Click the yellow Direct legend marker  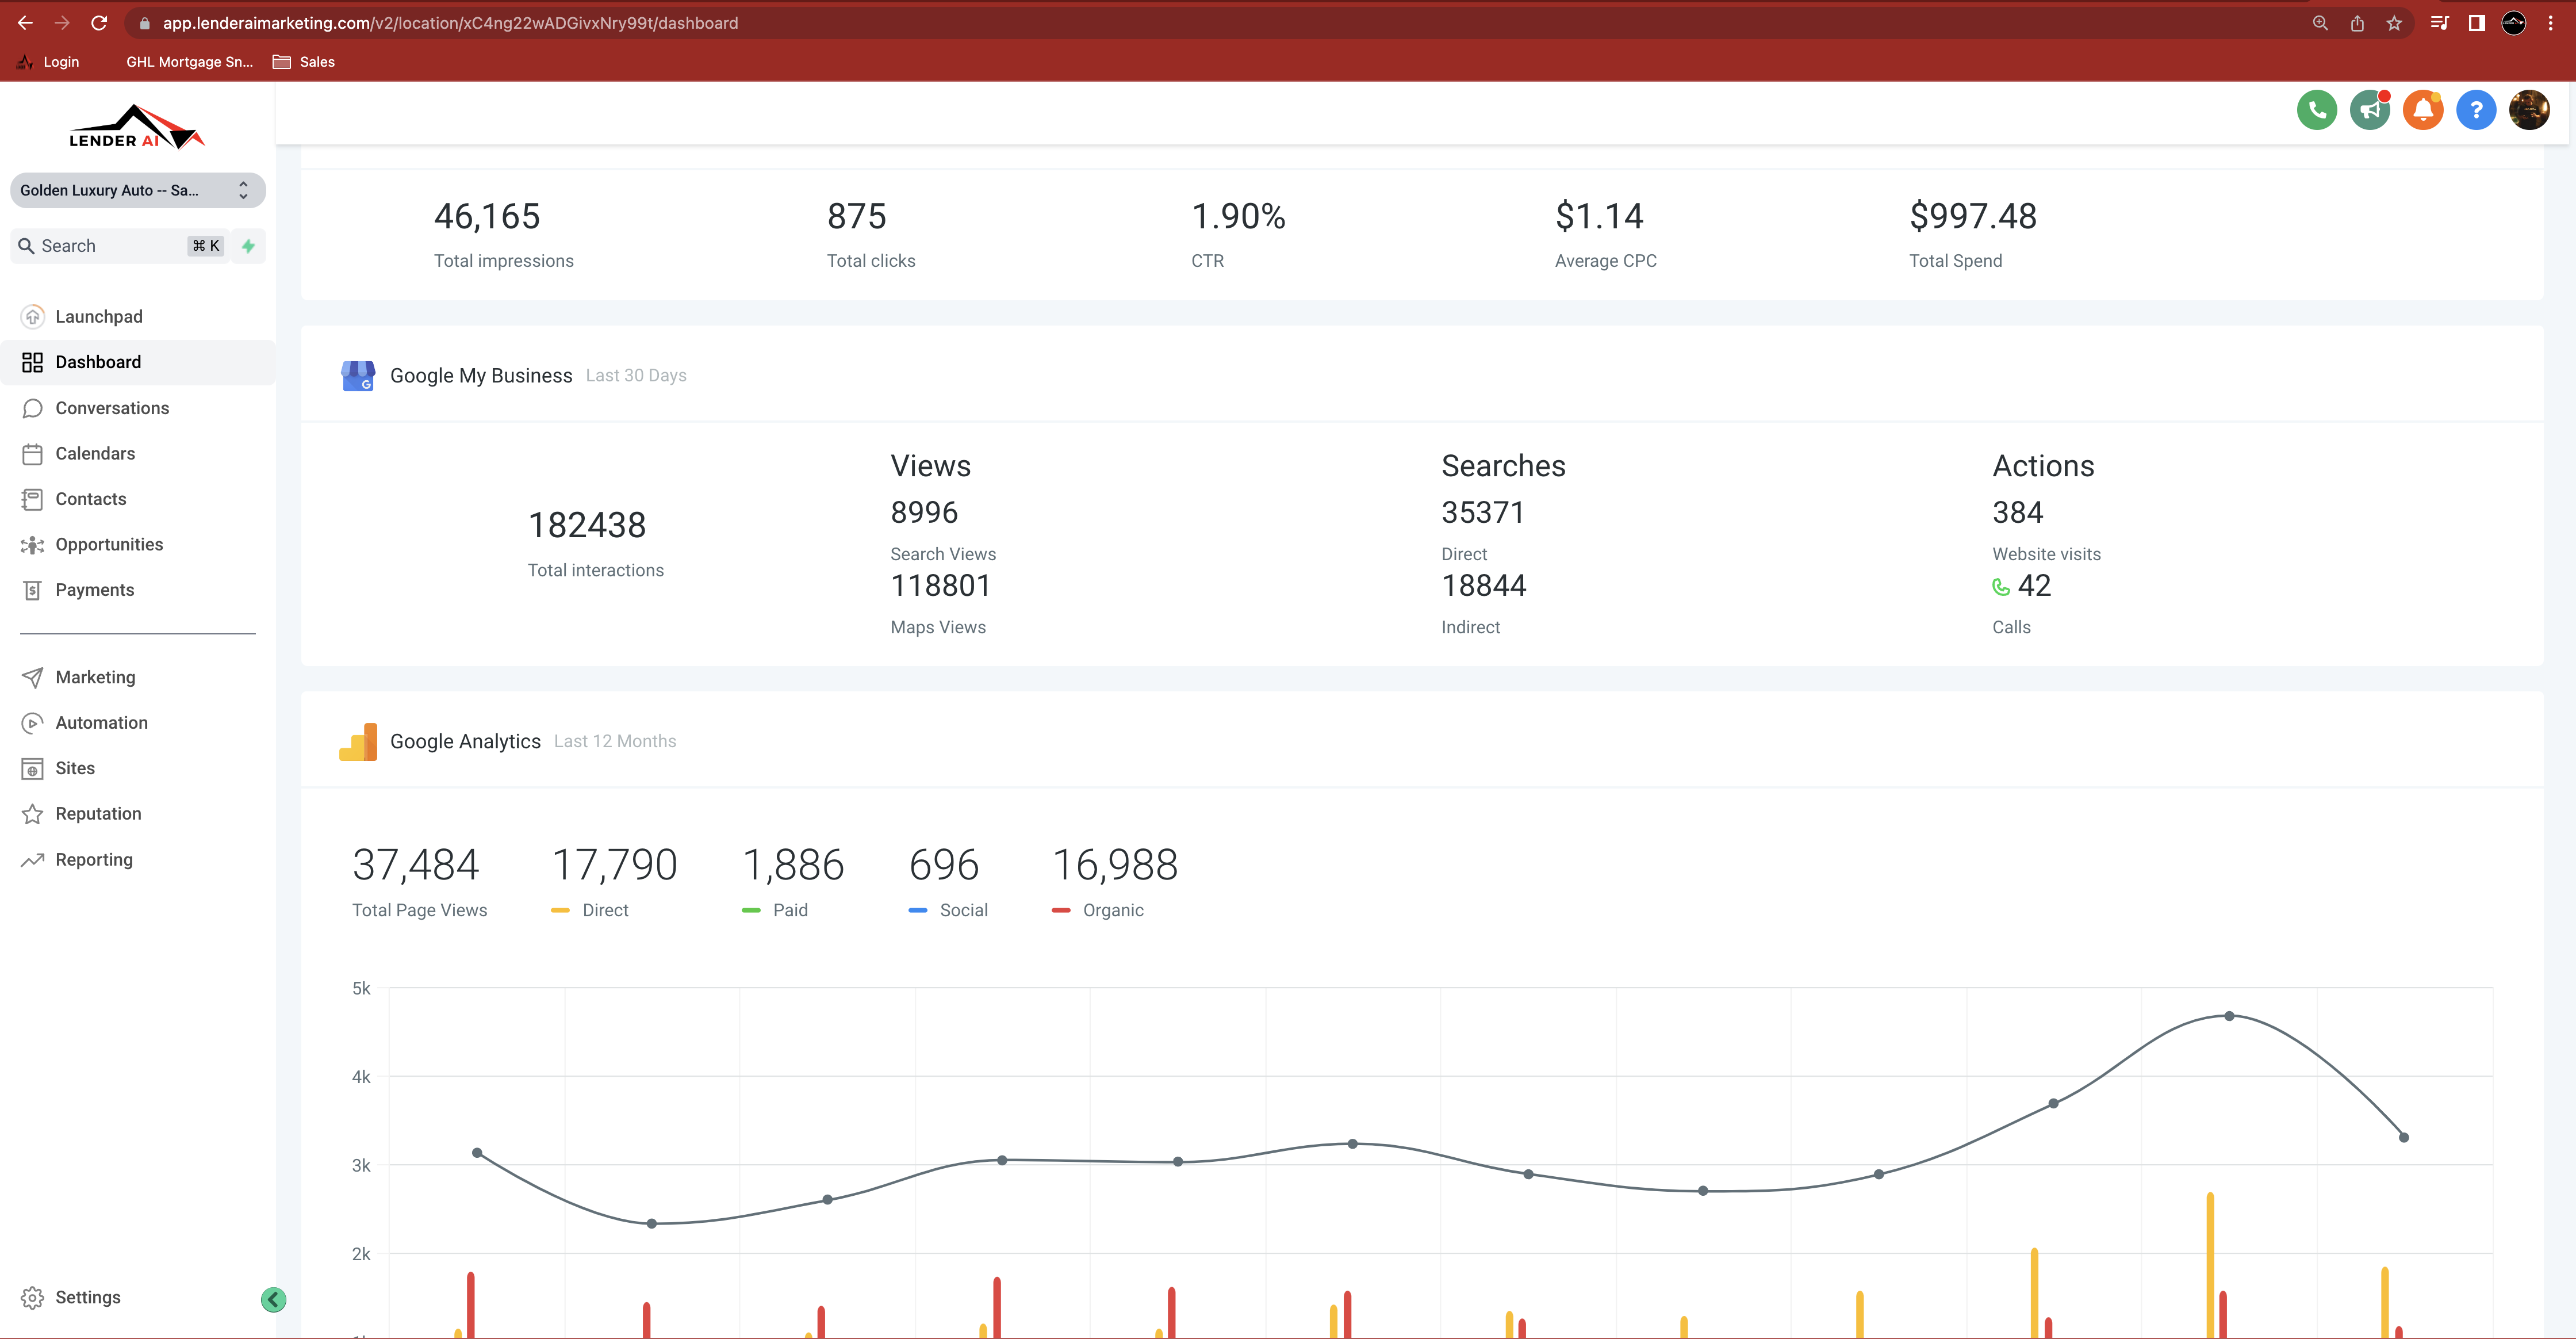[x=560, y=911]
